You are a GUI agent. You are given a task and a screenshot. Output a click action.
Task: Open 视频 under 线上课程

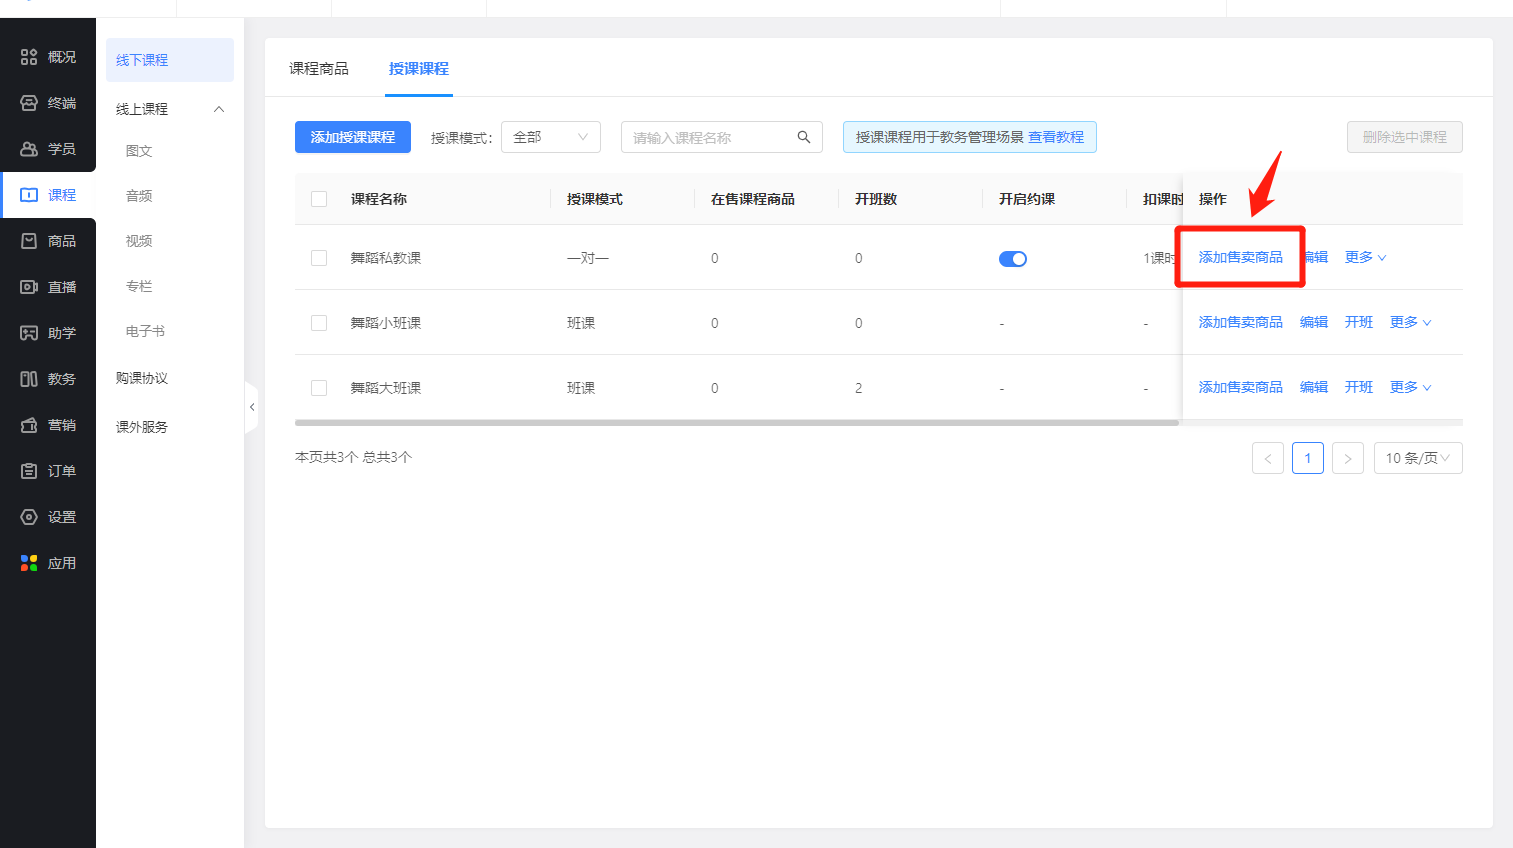(x=139, y=241)
